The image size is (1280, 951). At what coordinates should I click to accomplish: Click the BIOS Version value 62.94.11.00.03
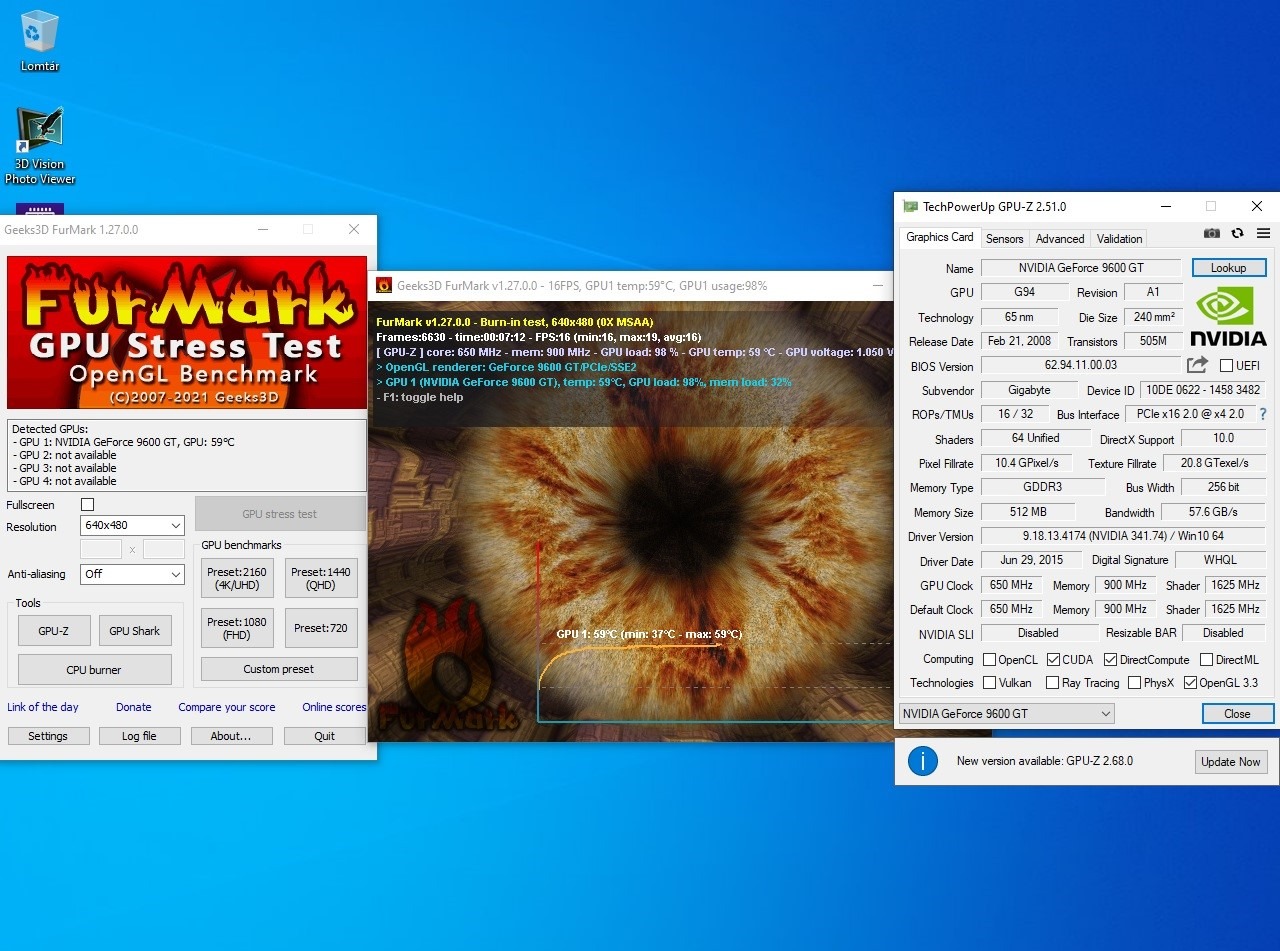click(x=1081, y=366)
